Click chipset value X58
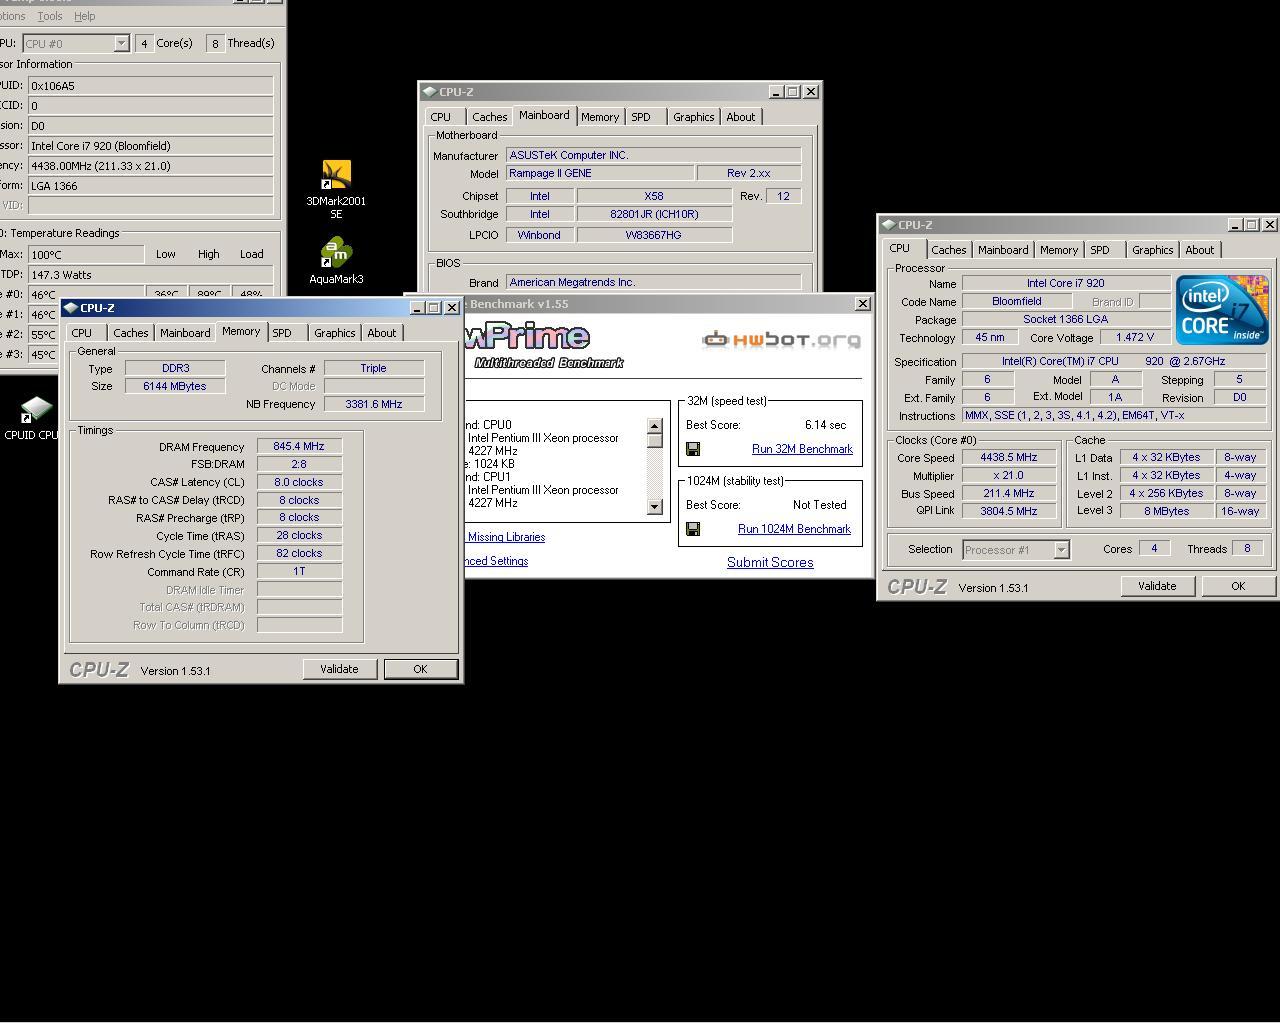1280x1024 pixels. point(654,196)
